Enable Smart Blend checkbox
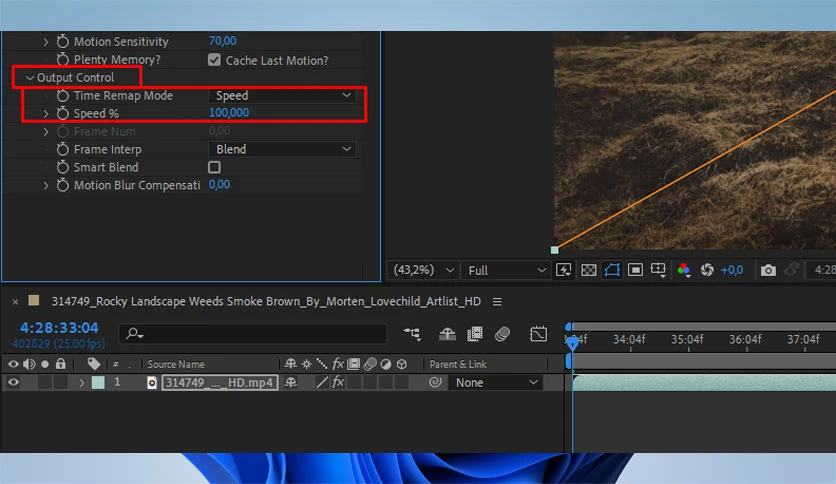The width and height of the screenshot is (836, 484). 214,167
